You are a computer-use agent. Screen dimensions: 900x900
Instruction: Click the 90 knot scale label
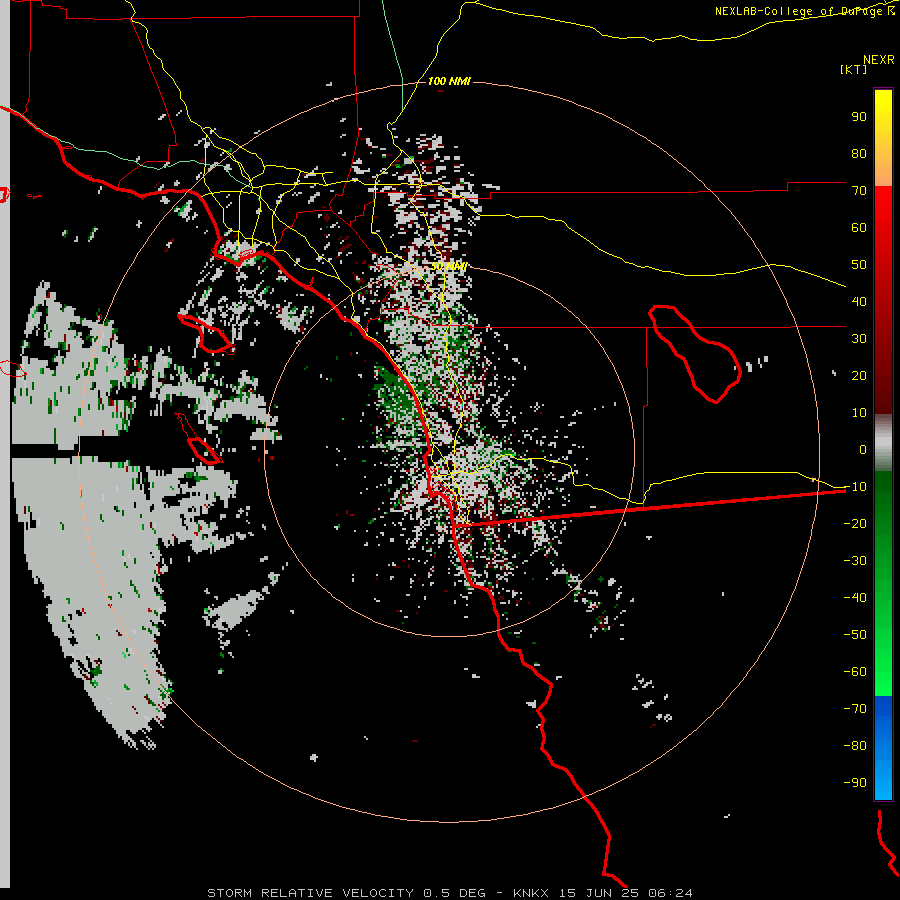point(859,117)
